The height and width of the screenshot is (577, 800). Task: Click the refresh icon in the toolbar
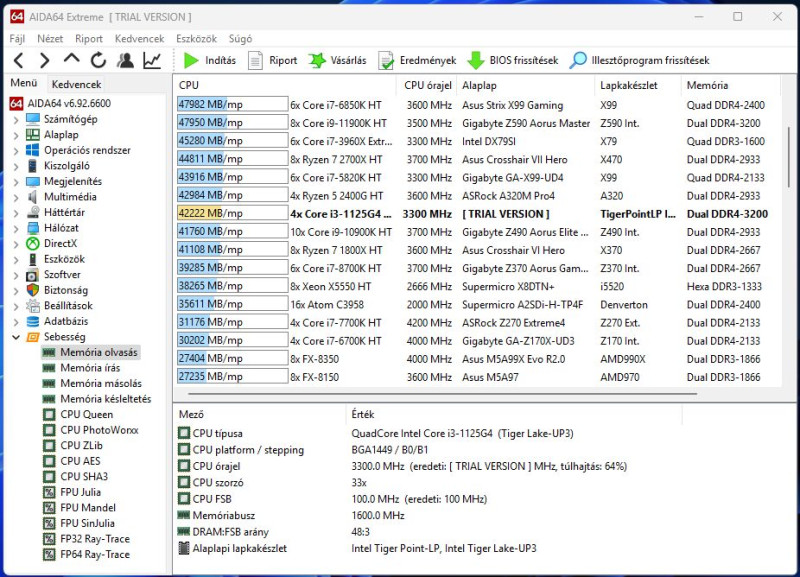tap(98, 61)
